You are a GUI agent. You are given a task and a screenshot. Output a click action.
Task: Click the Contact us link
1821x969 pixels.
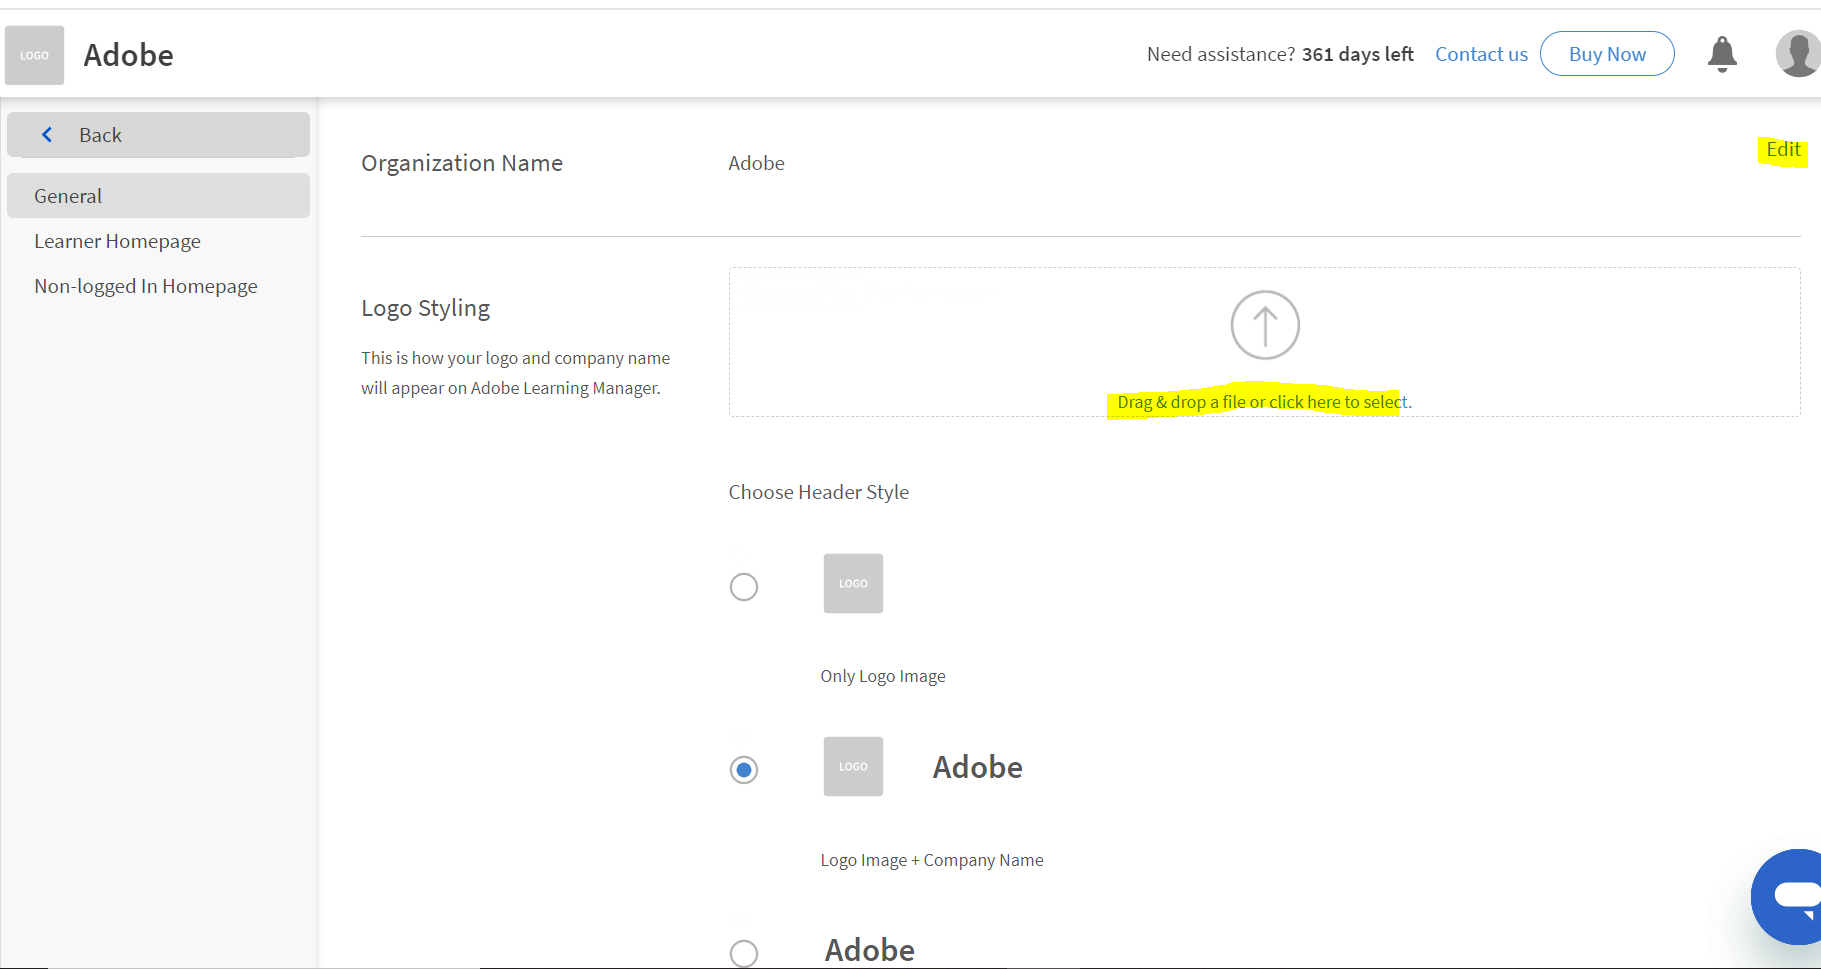[x=1481, y=54]
